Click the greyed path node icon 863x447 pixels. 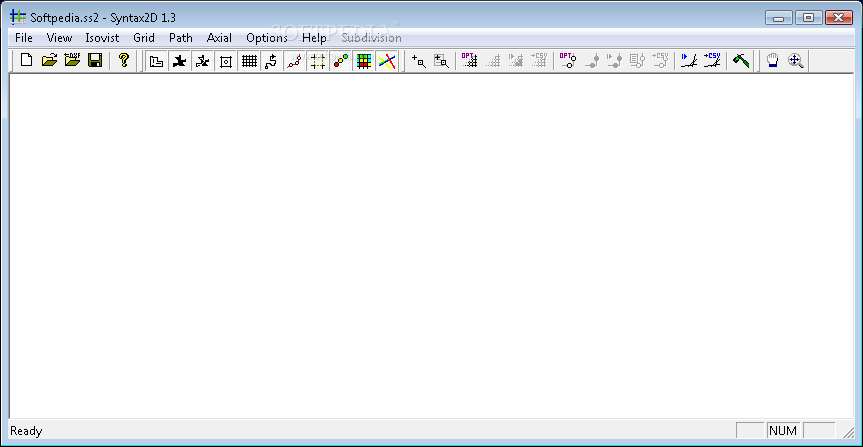click(x=591, y=60)
